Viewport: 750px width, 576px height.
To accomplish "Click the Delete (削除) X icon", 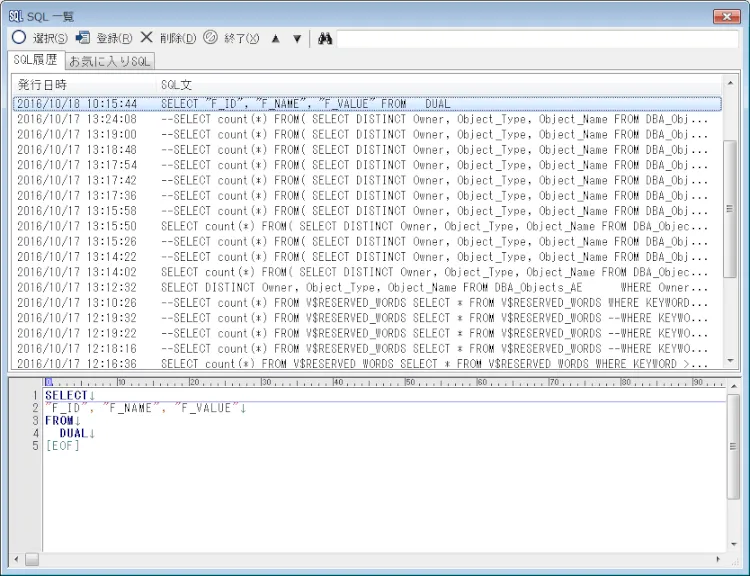I will pyautogui.click(x=146, y=37).
